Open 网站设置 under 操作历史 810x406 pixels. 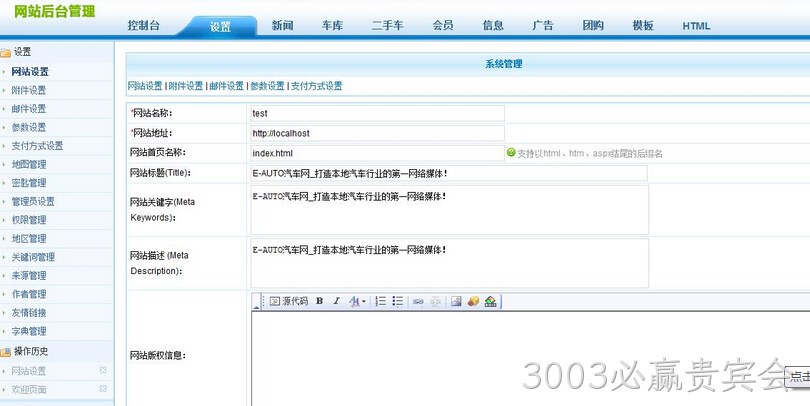[x=29, y=371]
